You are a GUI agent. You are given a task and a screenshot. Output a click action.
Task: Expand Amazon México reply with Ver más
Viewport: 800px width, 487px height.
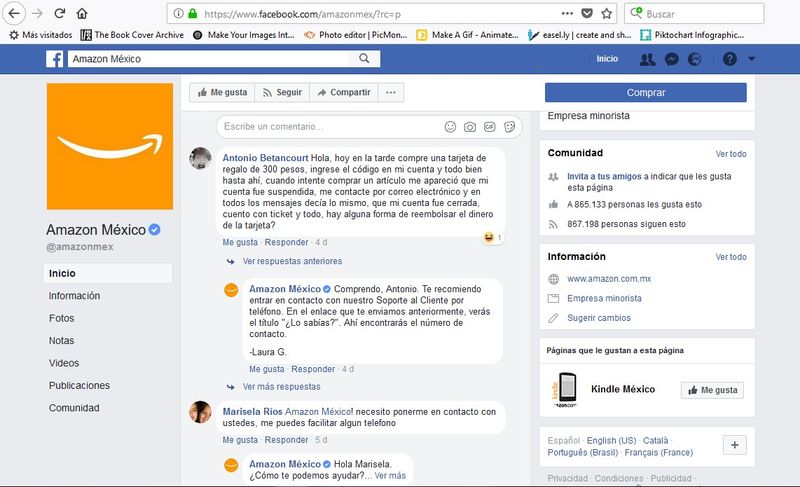390,476
